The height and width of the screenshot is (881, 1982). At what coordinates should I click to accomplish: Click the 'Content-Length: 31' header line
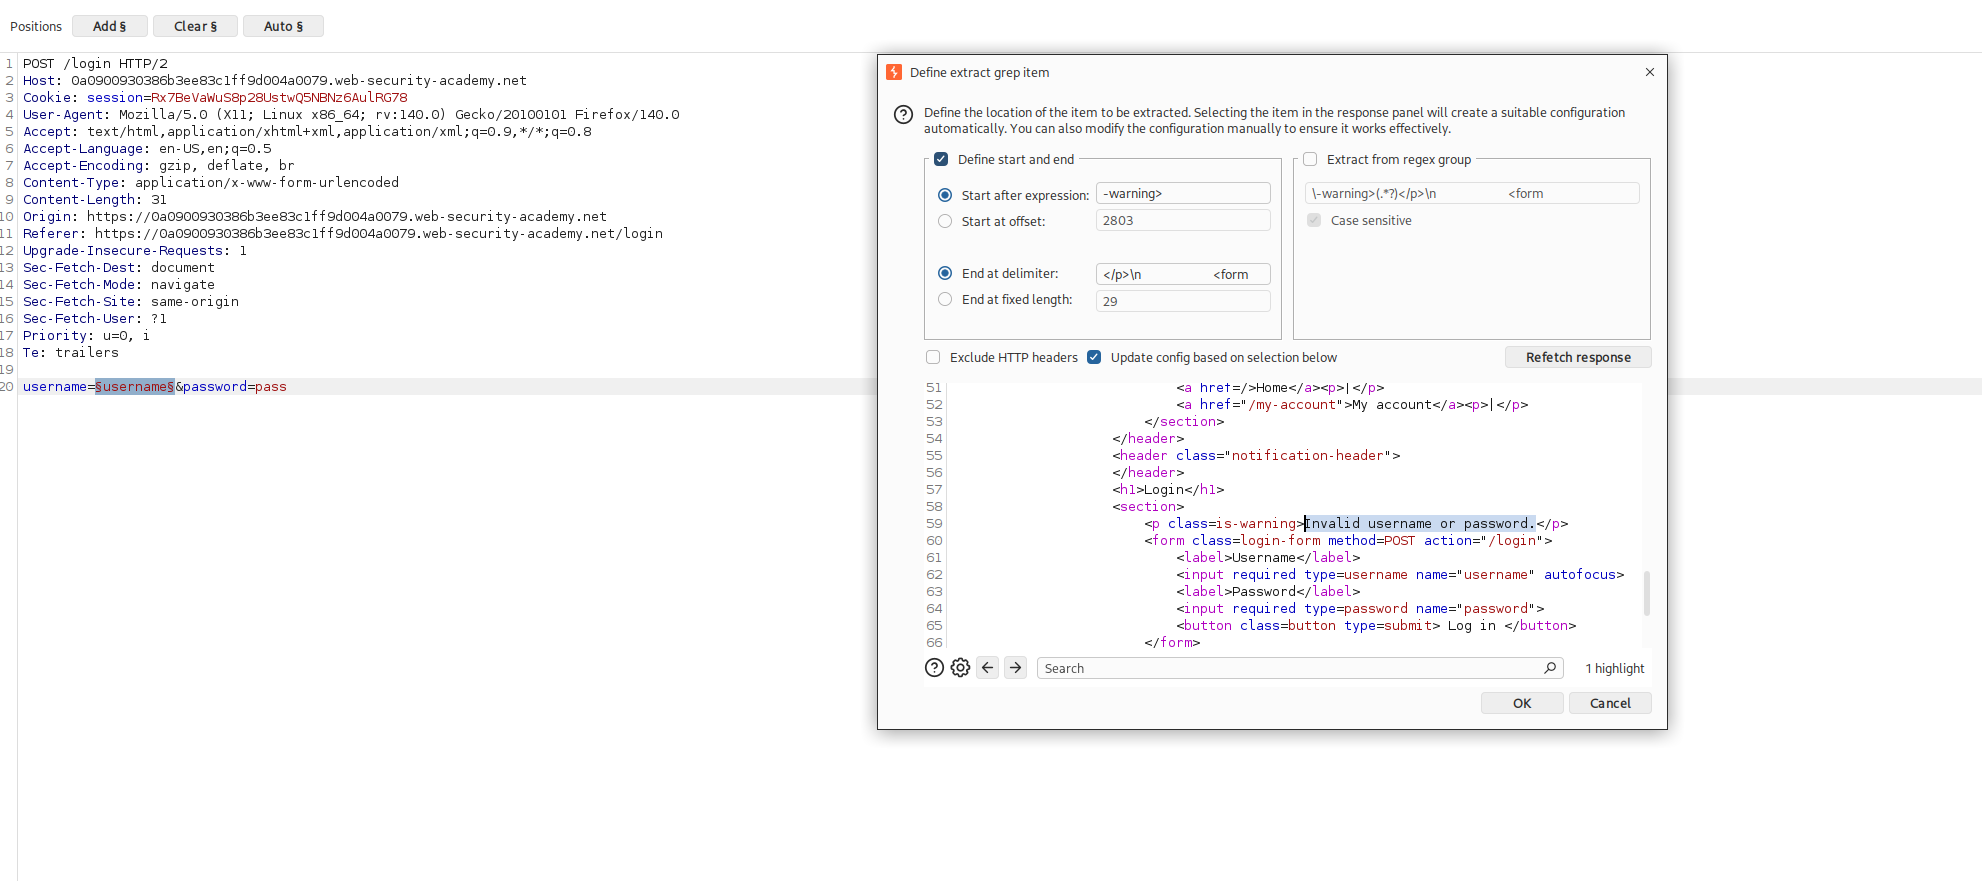95,200
